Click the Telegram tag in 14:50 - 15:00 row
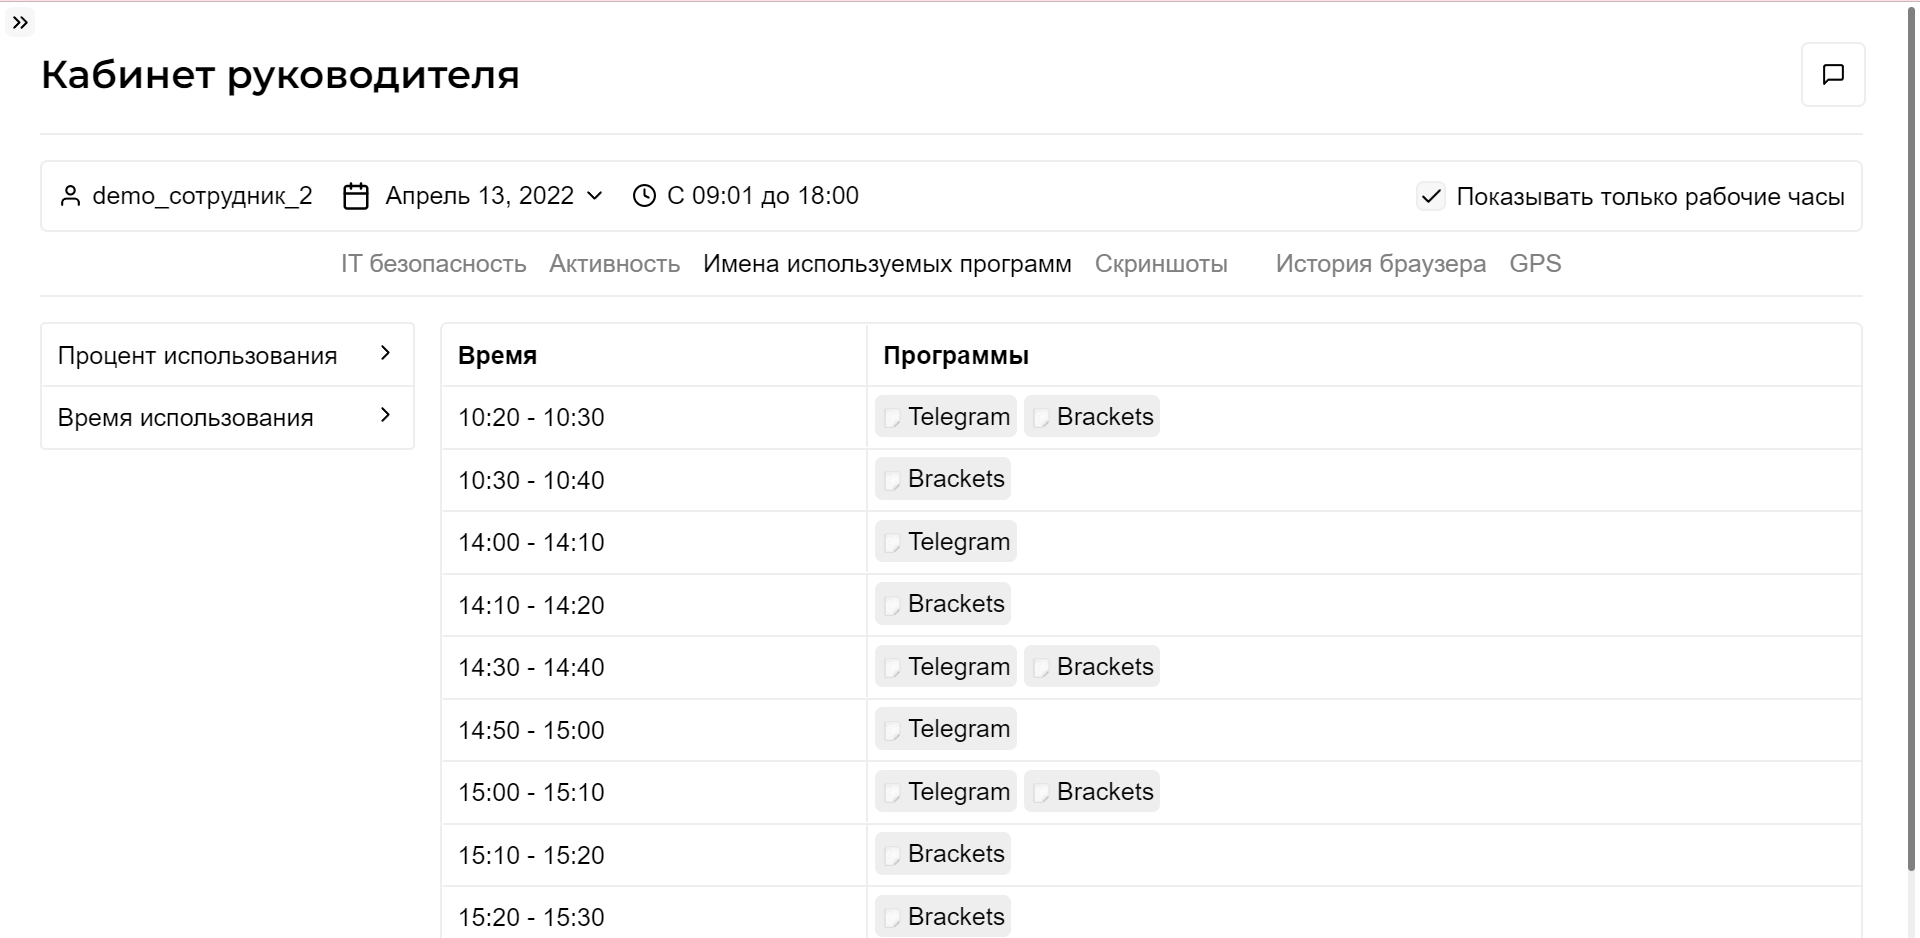This screenshot has width=1920, height=938. pos(946,729)
